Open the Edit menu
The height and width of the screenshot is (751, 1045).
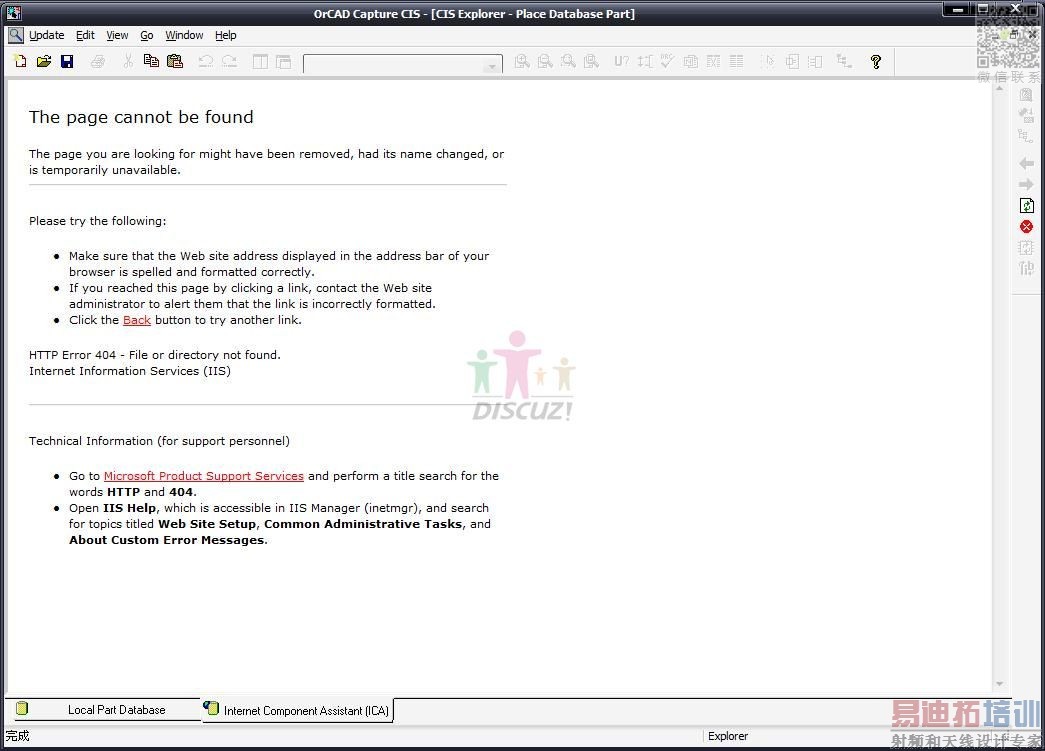85,35
